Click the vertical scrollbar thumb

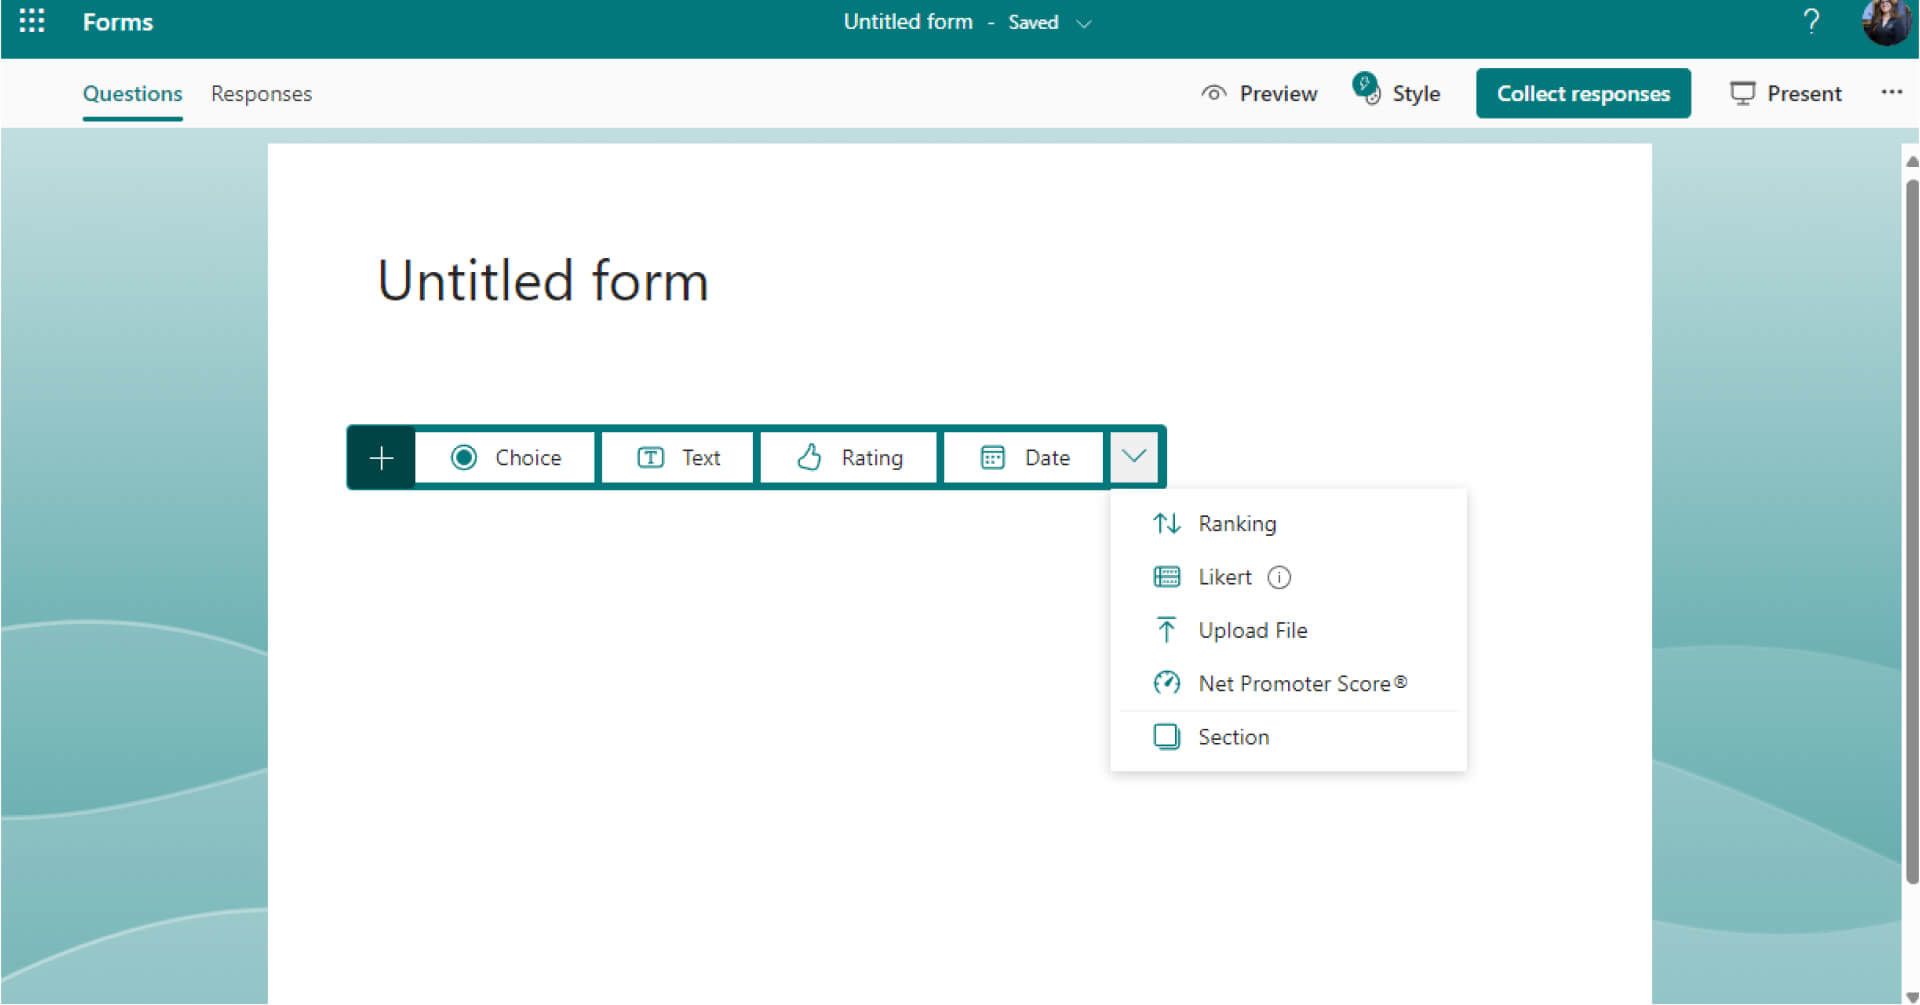[1911, 530]
